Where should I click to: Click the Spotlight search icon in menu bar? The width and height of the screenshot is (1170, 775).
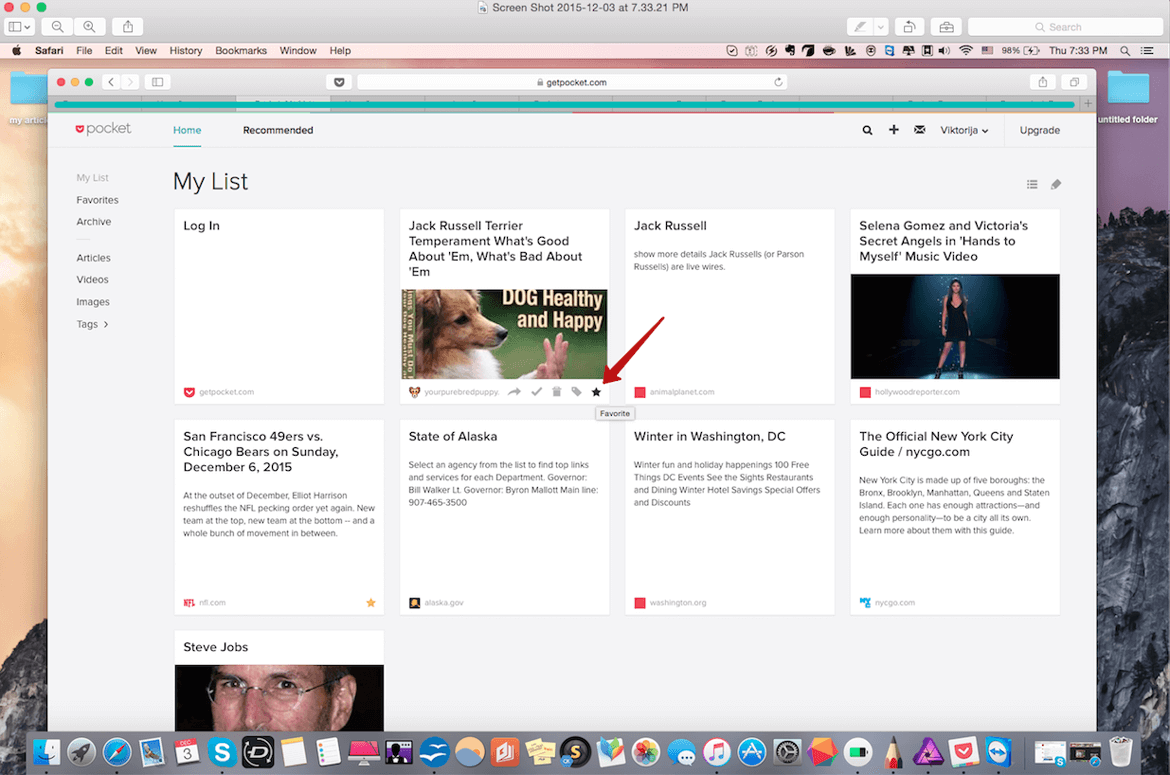[1124, 51]
